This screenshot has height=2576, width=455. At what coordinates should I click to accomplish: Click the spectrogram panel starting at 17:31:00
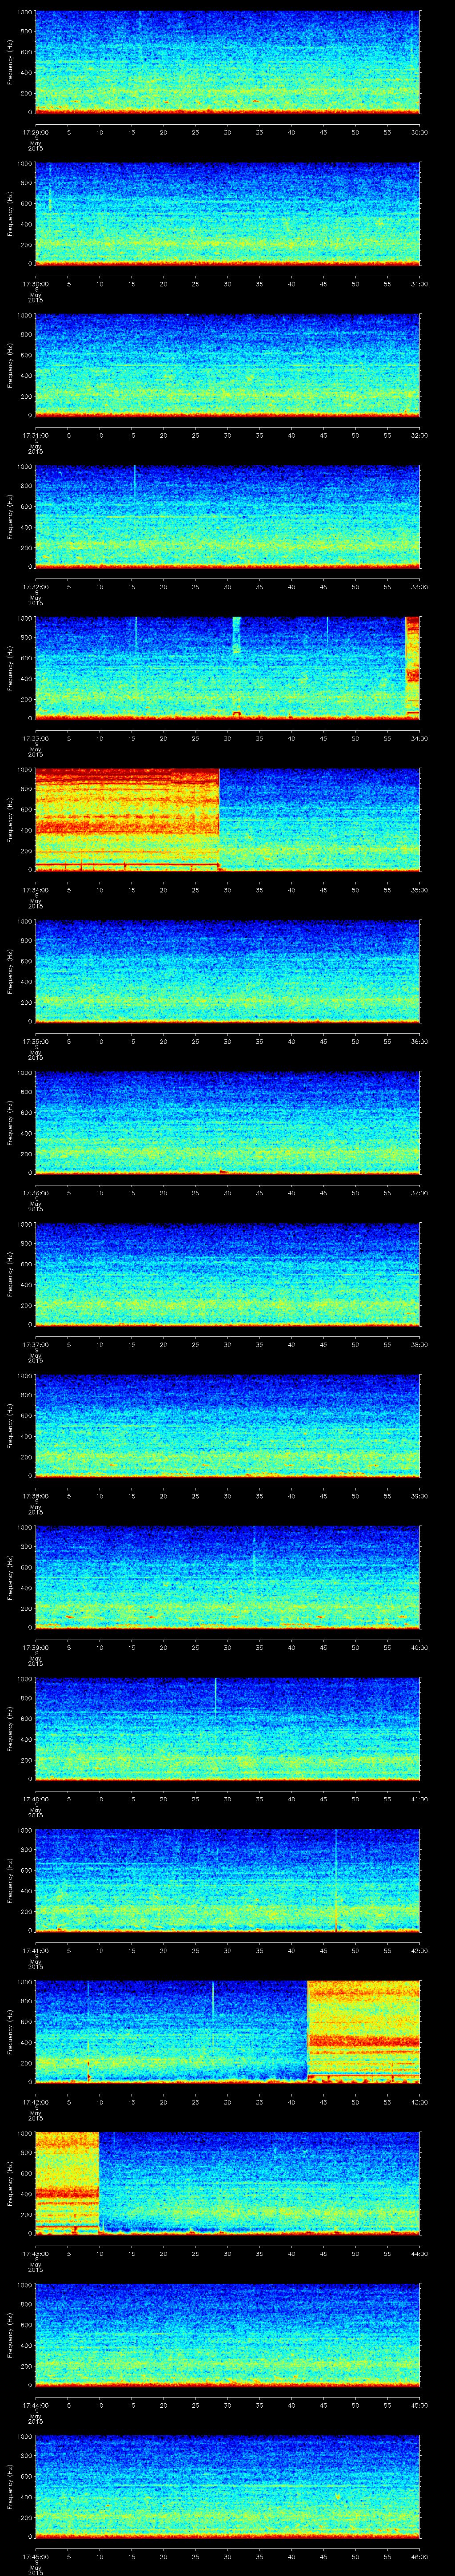tap(227, 365)
